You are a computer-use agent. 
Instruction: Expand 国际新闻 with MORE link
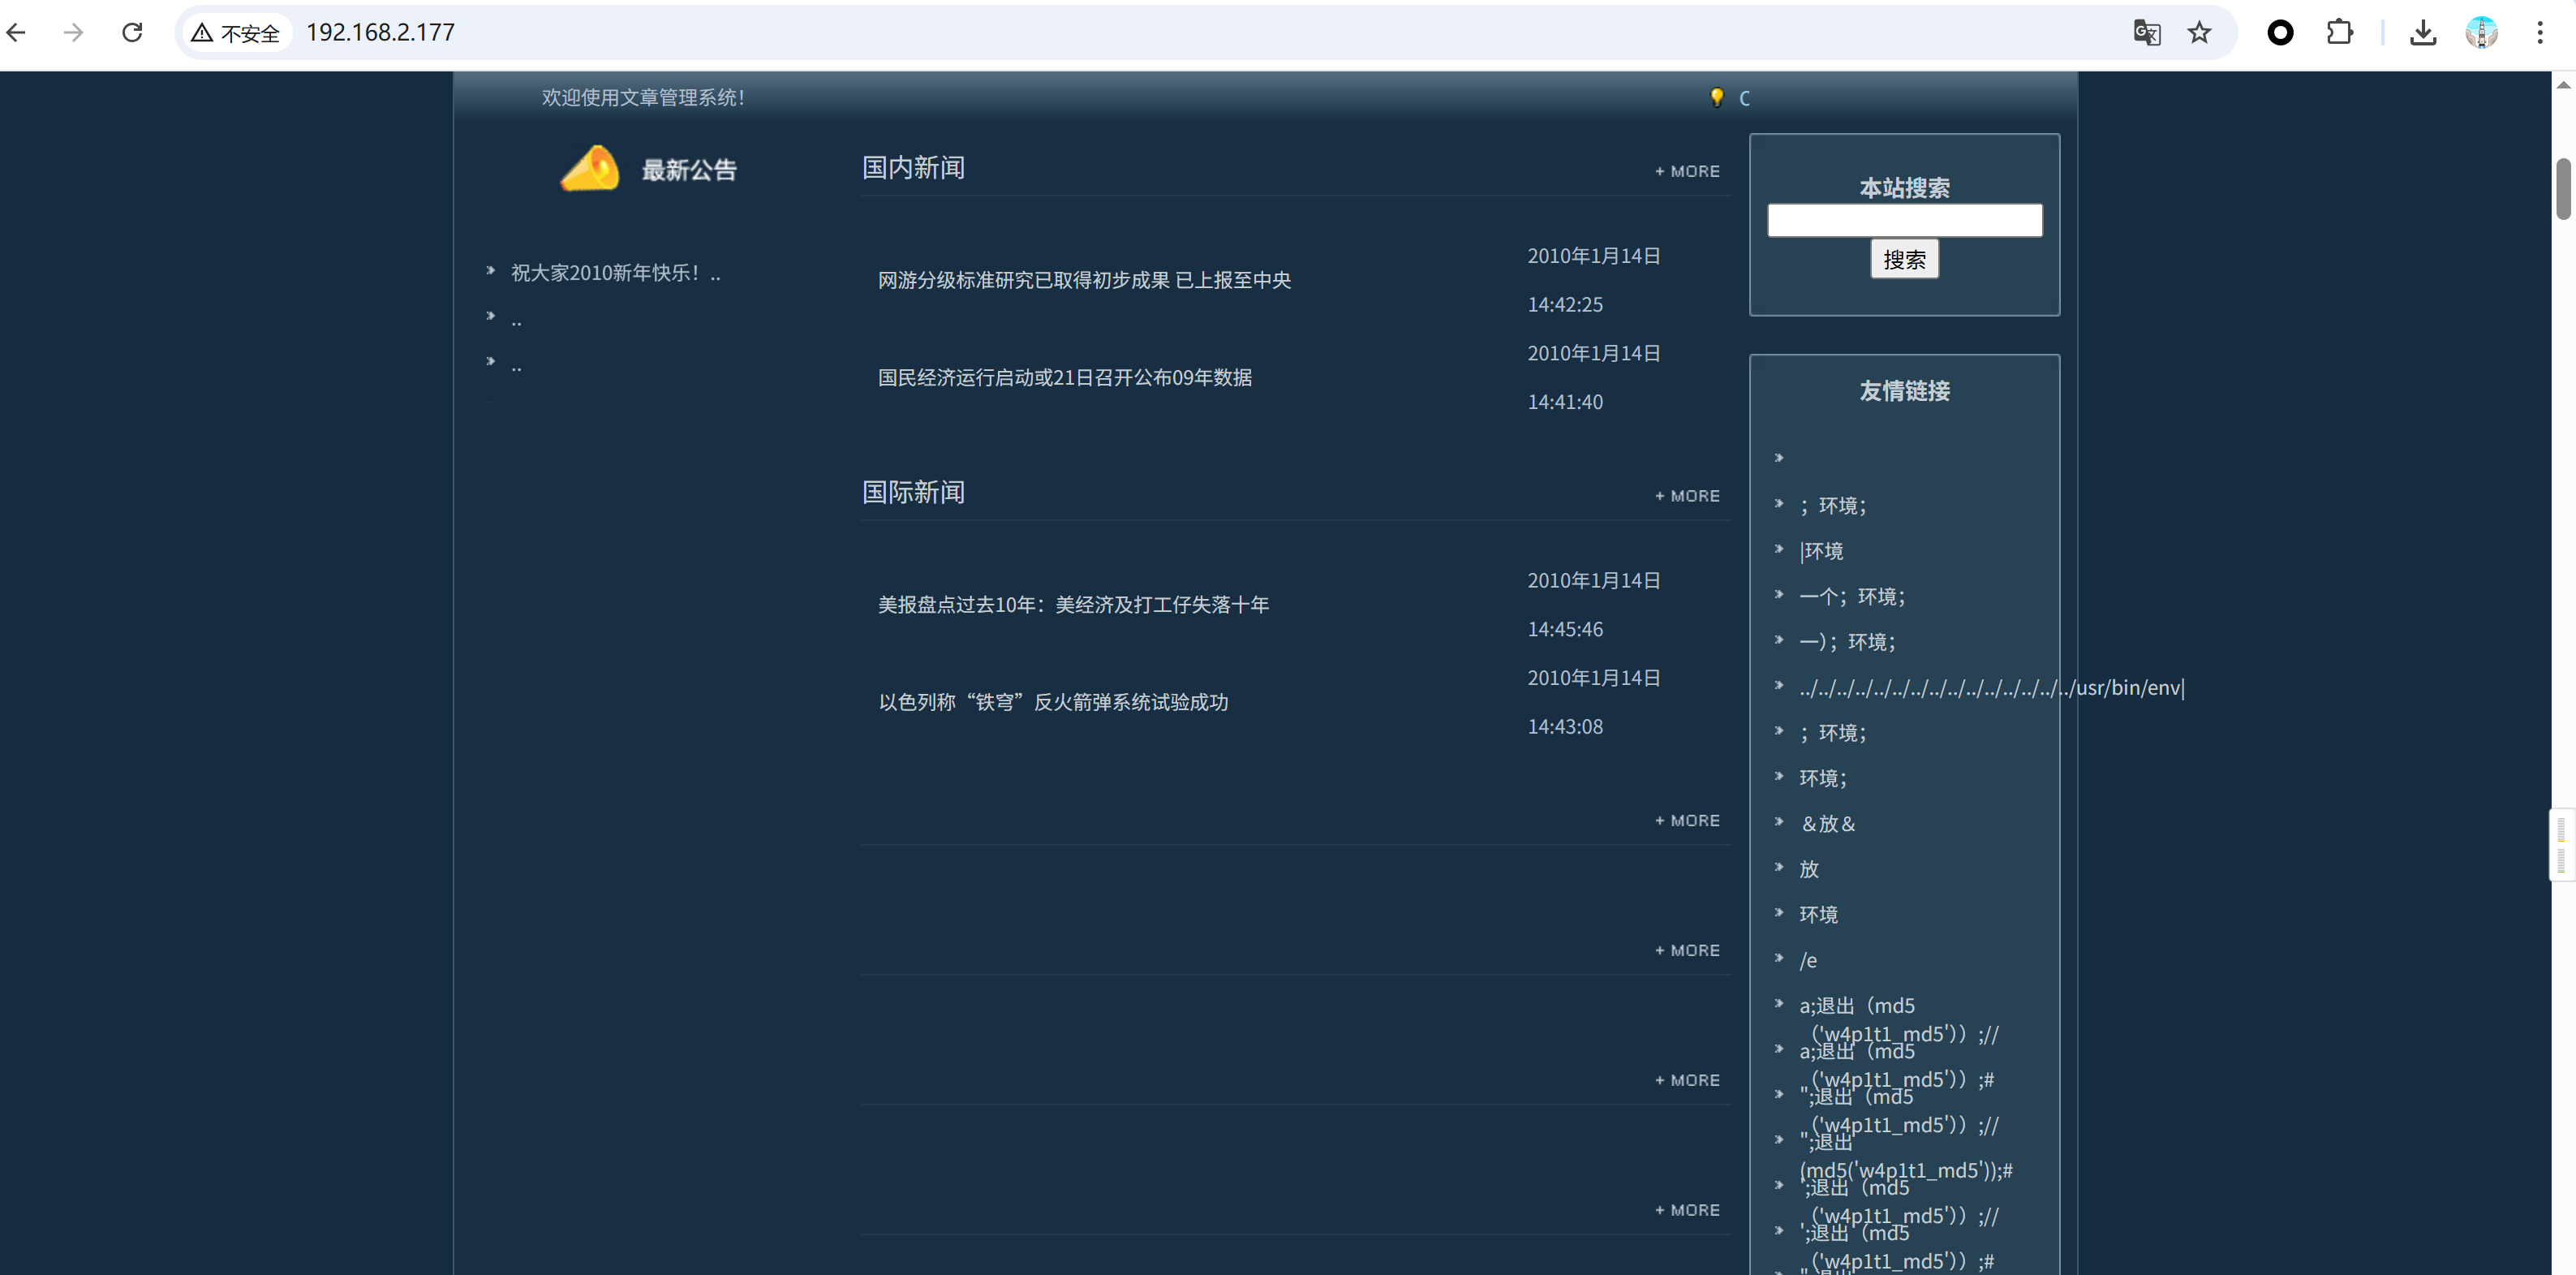point(1688,496)
